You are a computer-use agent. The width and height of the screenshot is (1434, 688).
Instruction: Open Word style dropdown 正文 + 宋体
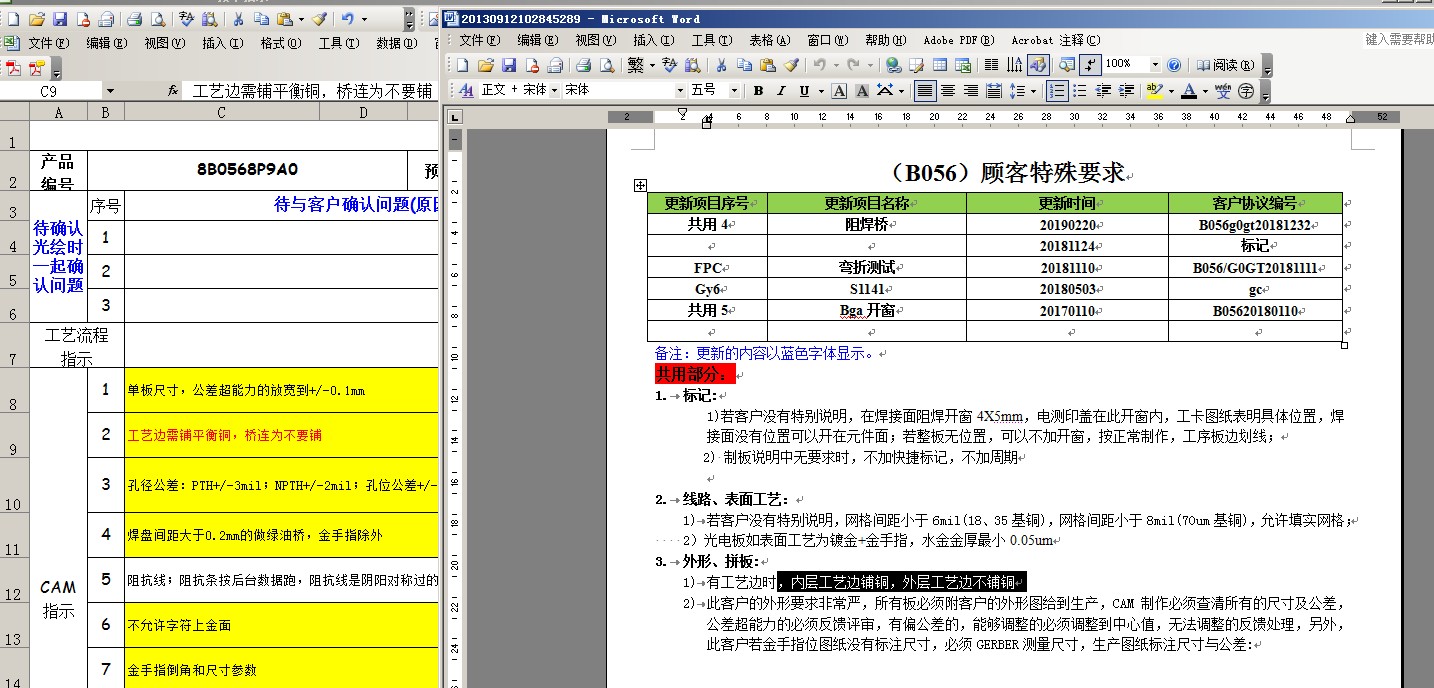554,91
